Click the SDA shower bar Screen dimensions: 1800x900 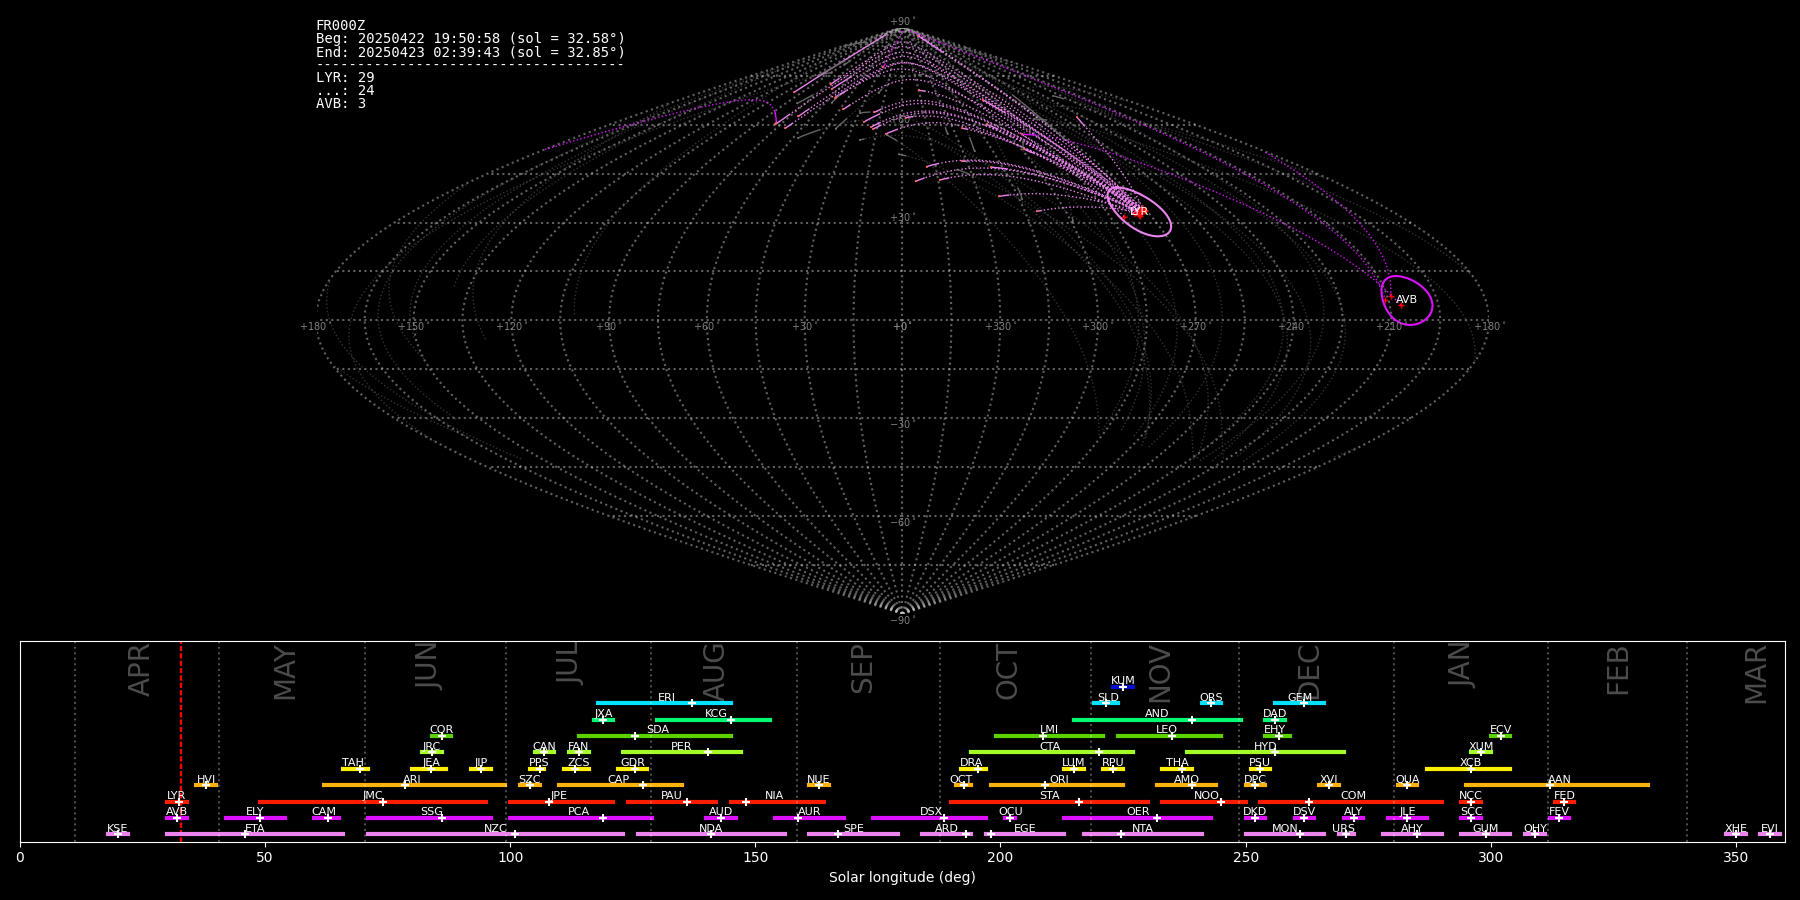655,736
